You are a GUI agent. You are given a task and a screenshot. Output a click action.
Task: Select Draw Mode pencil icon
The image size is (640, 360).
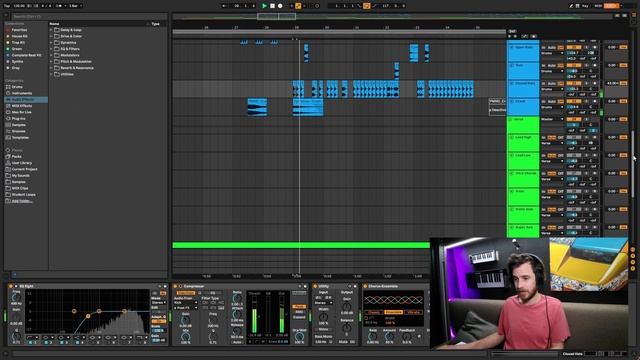(x=571, y=6)
